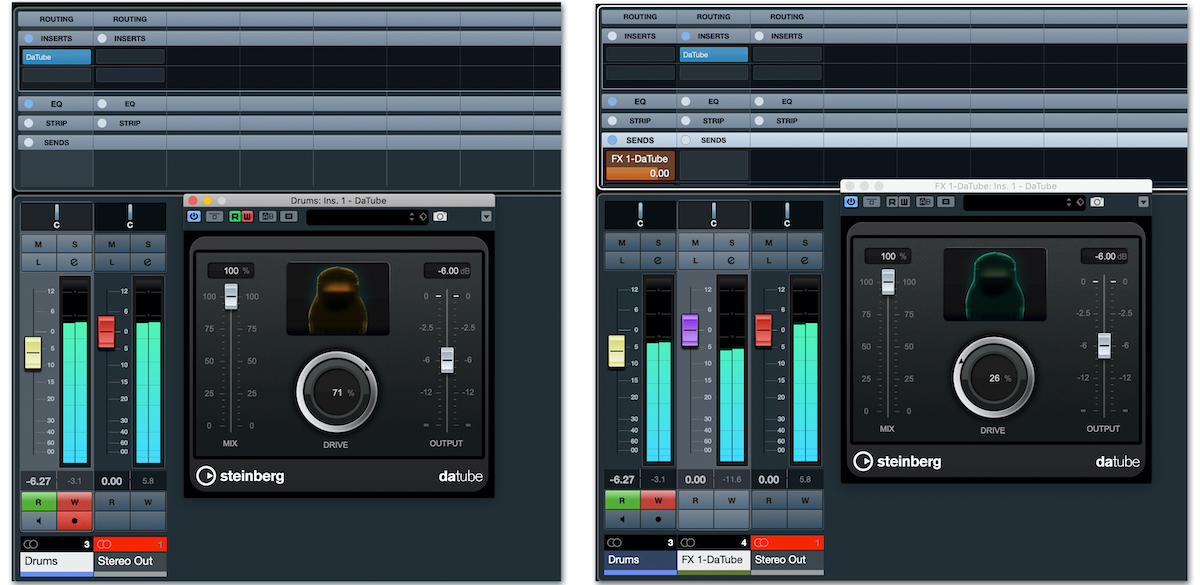This screenshot has width=1200, height=585.
Task: Click R button on FX 1-DaTube channel
Action: point(696,501)
